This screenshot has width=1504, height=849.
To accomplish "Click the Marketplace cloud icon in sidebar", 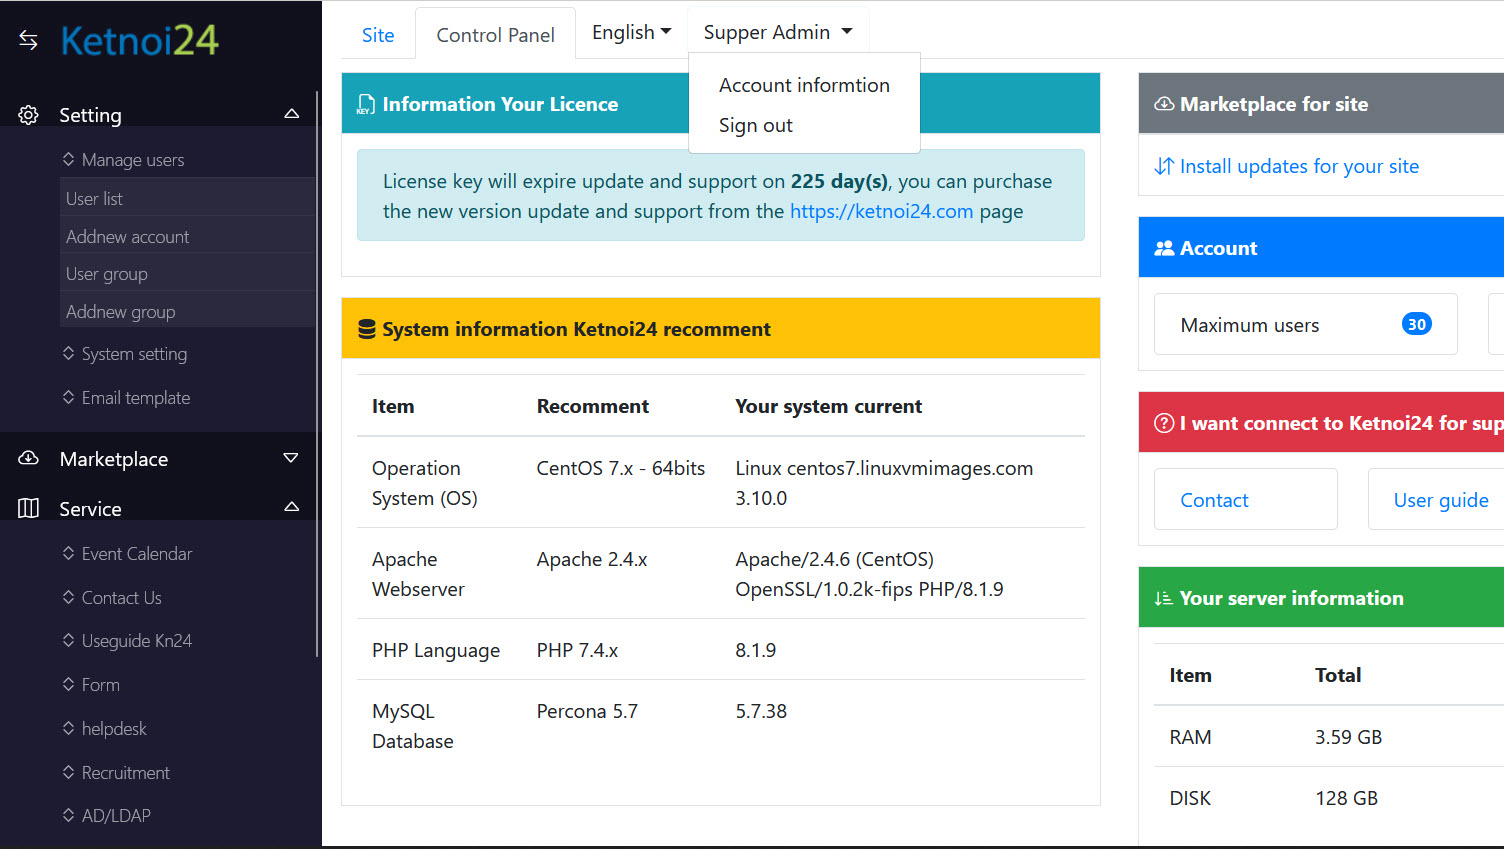I will click(x=28, y=458).
